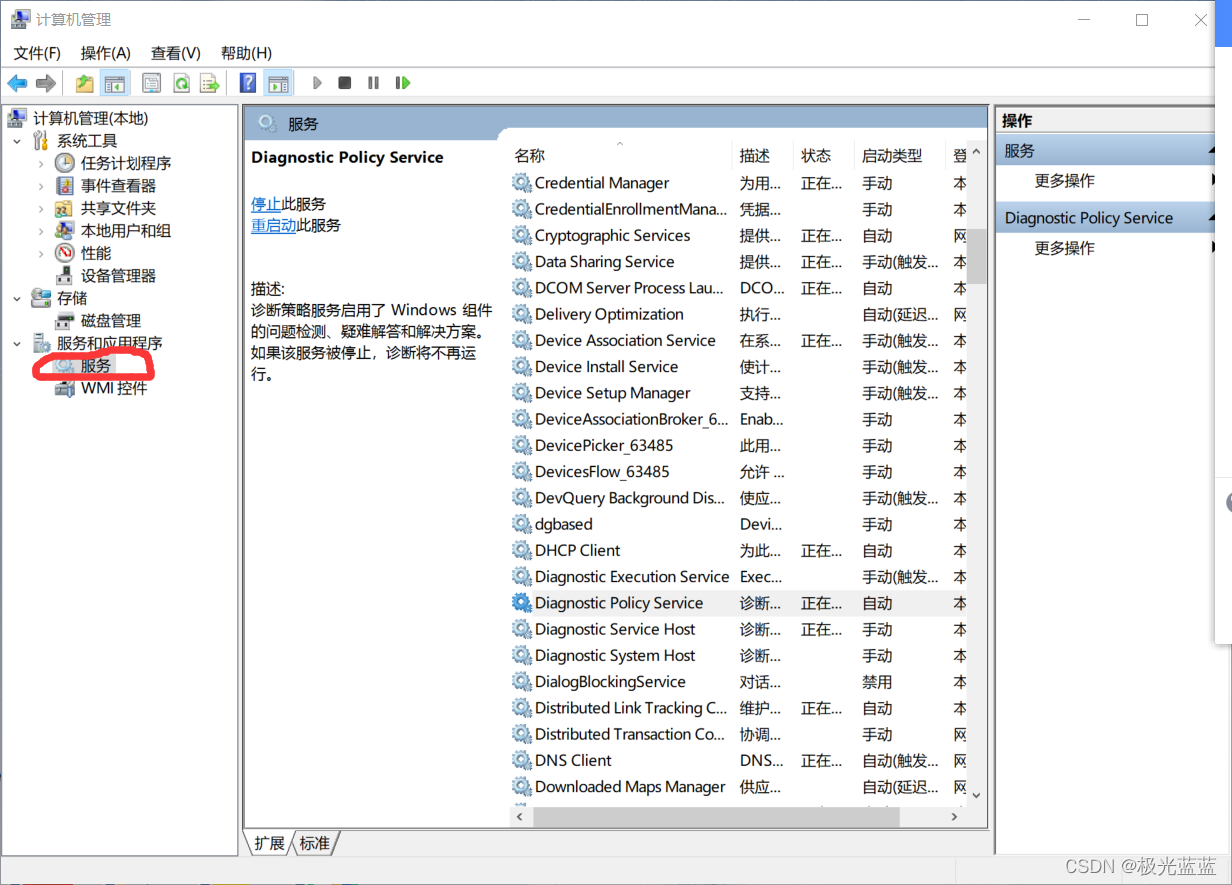
Task: Expand the 共享文件夹 node
Action: [x=41, y=208]
